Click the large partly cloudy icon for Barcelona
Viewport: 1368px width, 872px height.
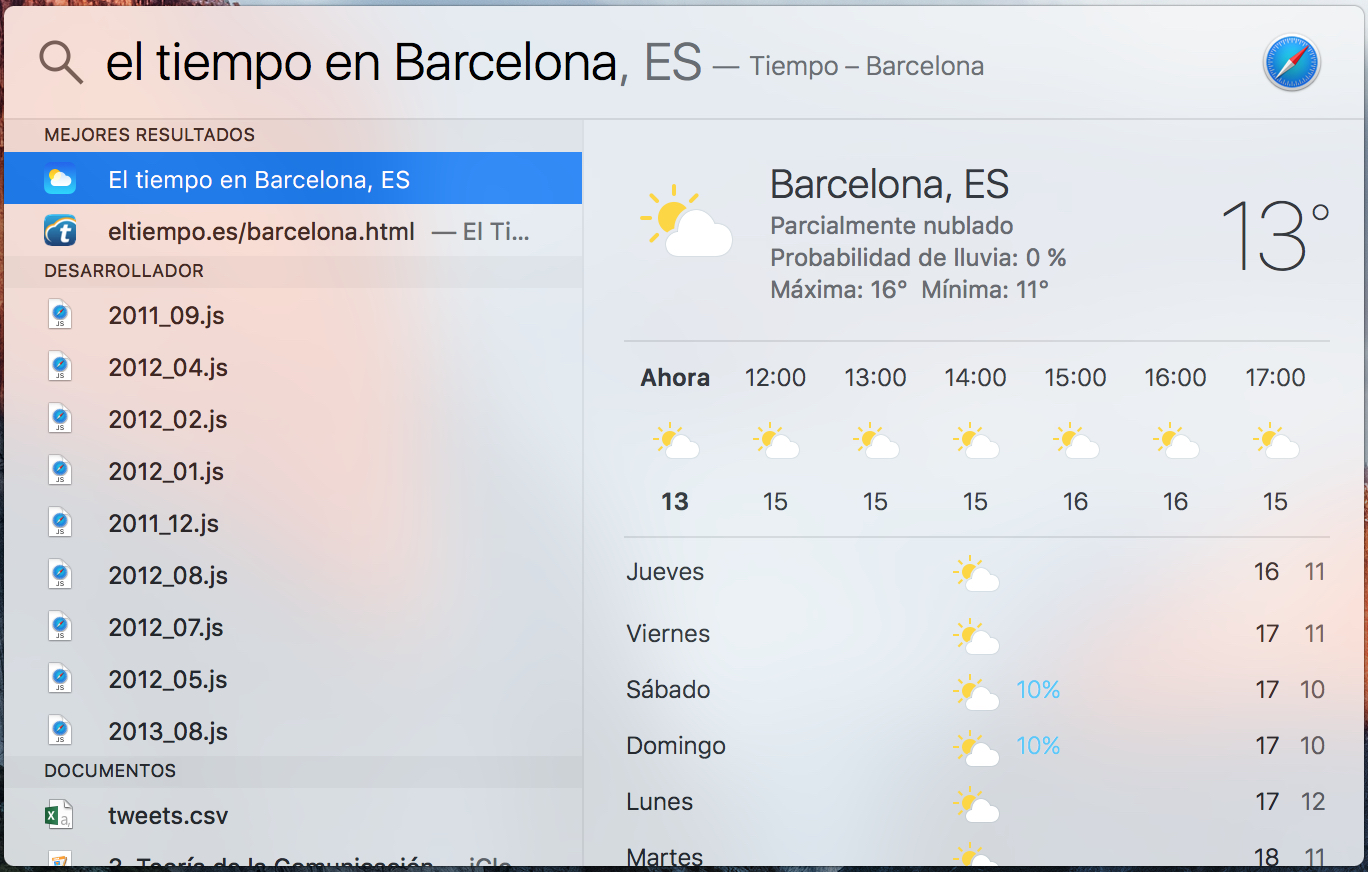(686, 221)
